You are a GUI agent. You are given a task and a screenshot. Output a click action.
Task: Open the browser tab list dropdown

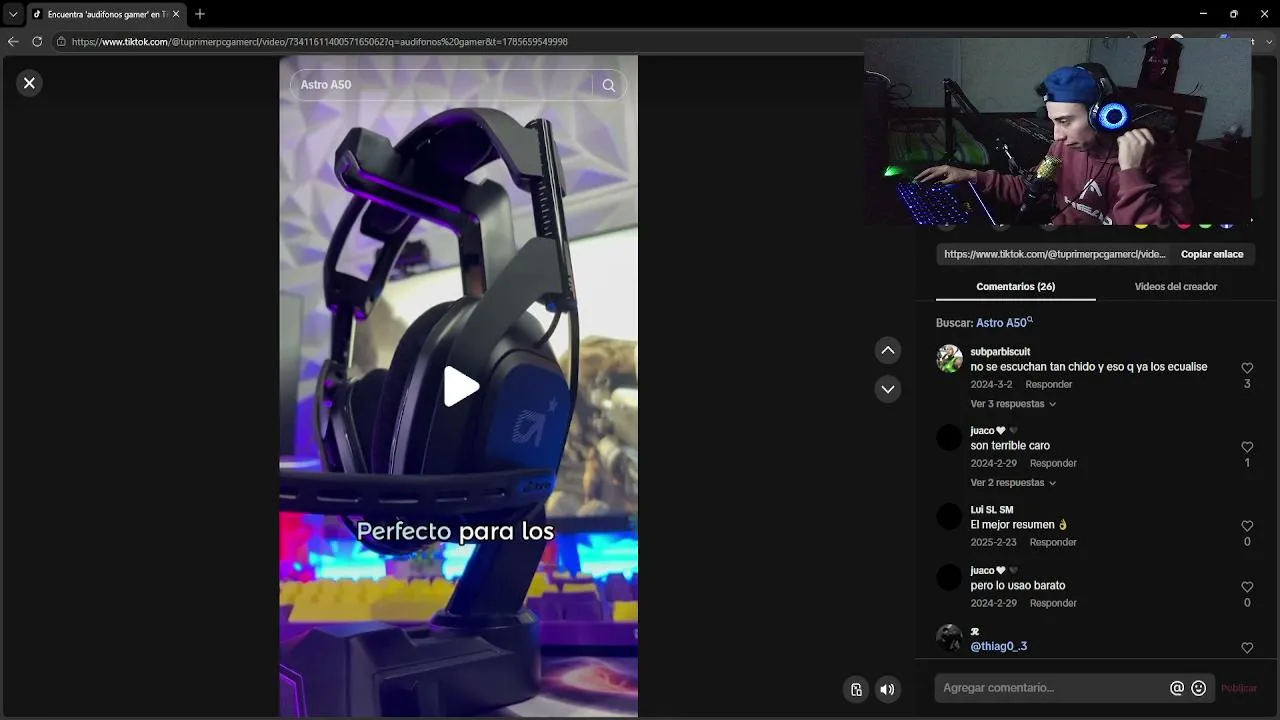(13, 14)
